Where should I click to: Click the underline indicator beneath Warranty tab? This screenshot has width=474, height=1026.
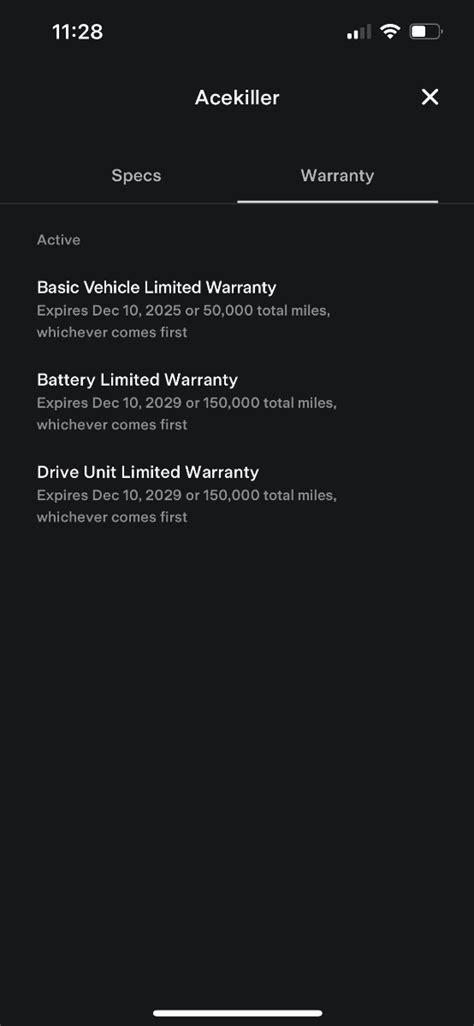coord(337,202)
